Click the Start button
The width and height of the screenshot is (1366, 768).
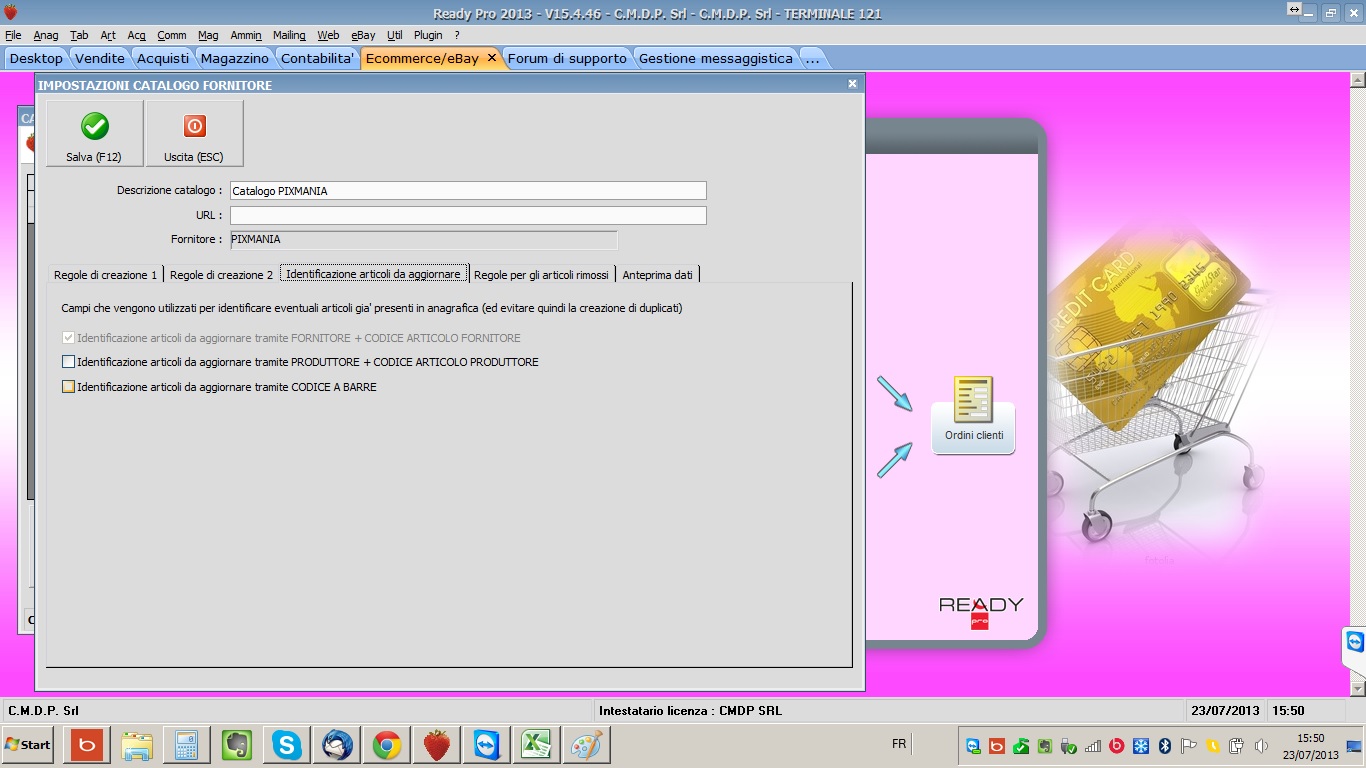tap(28, 745)
